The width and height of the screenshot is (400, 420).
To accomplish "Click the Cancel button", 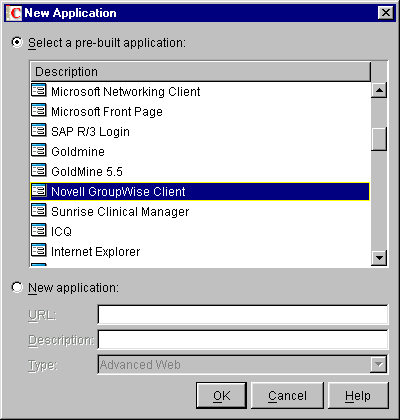I will click(x=287, y=396).
